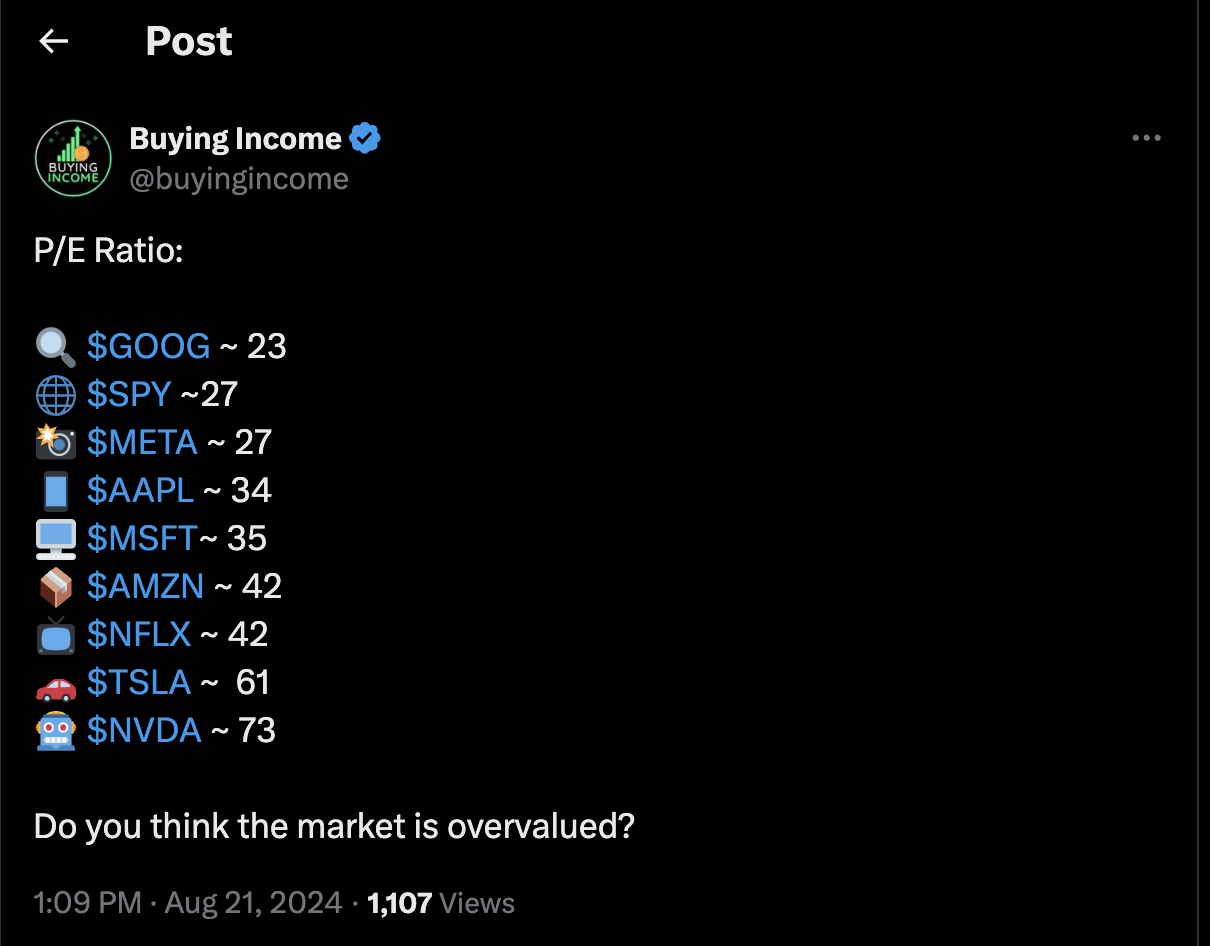Screen dimensions: 1210x946
Task: Click the magnifying glass emoji beside $GOOG
Action: 55,346
